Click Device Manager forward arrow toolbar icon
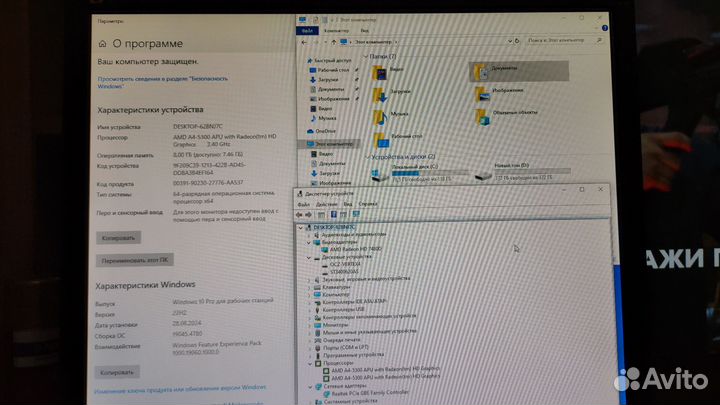 [x=309, y=215]
